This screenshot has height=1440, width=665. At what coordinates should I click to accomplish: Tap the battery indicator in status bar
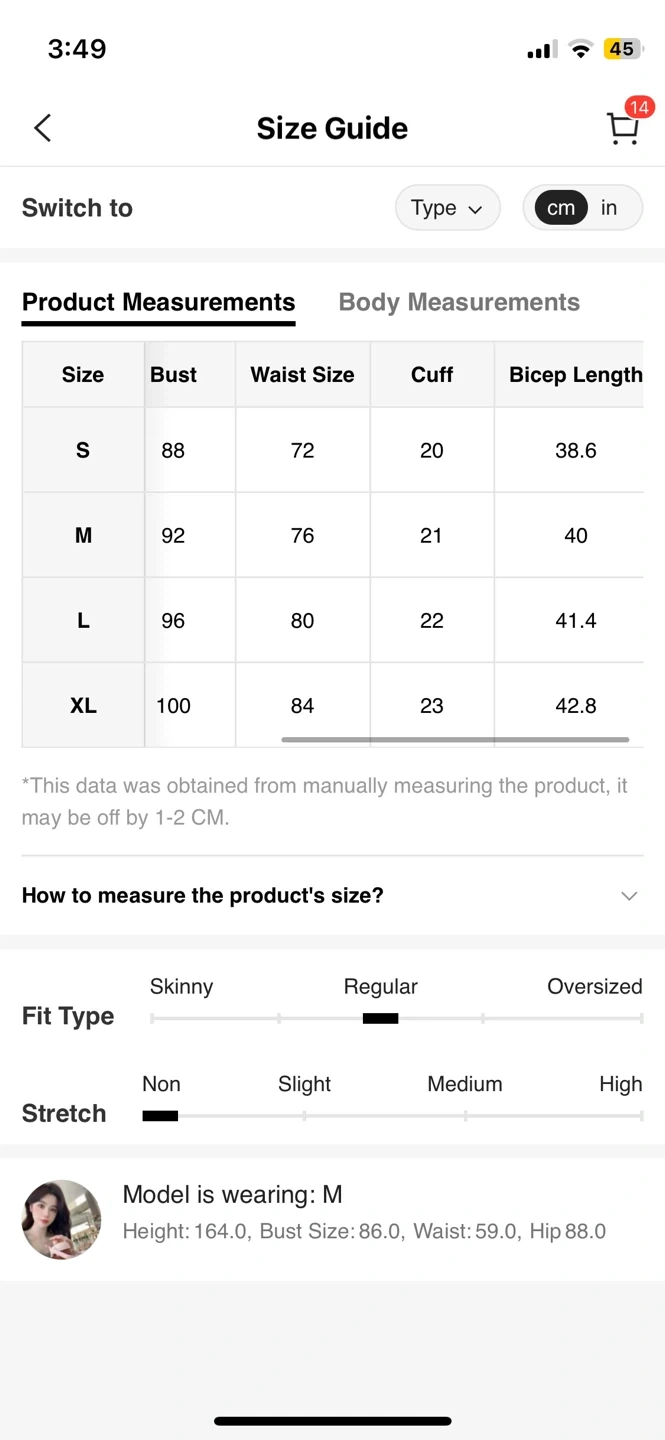pyautogui.click(x=621, y=49)
